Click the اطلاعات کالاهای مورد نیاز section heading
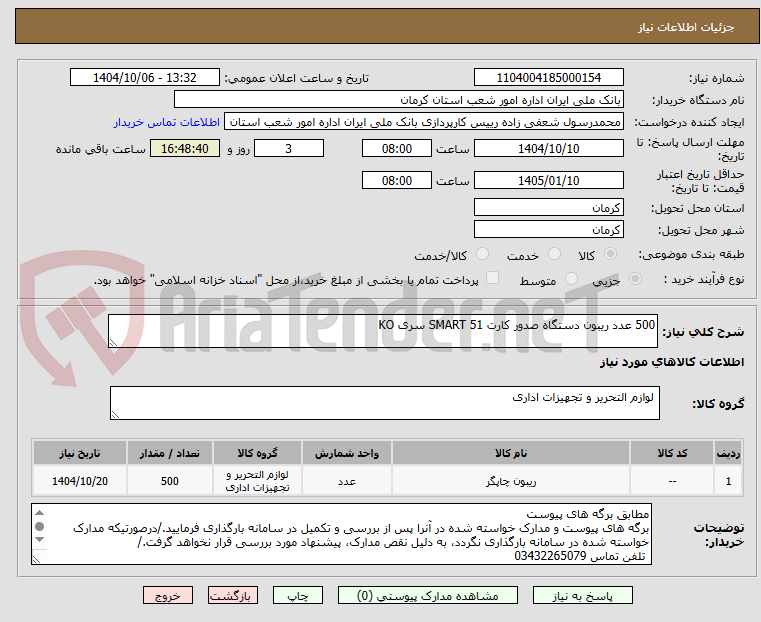Screen dimensions: 761x622 click(672, 362)
